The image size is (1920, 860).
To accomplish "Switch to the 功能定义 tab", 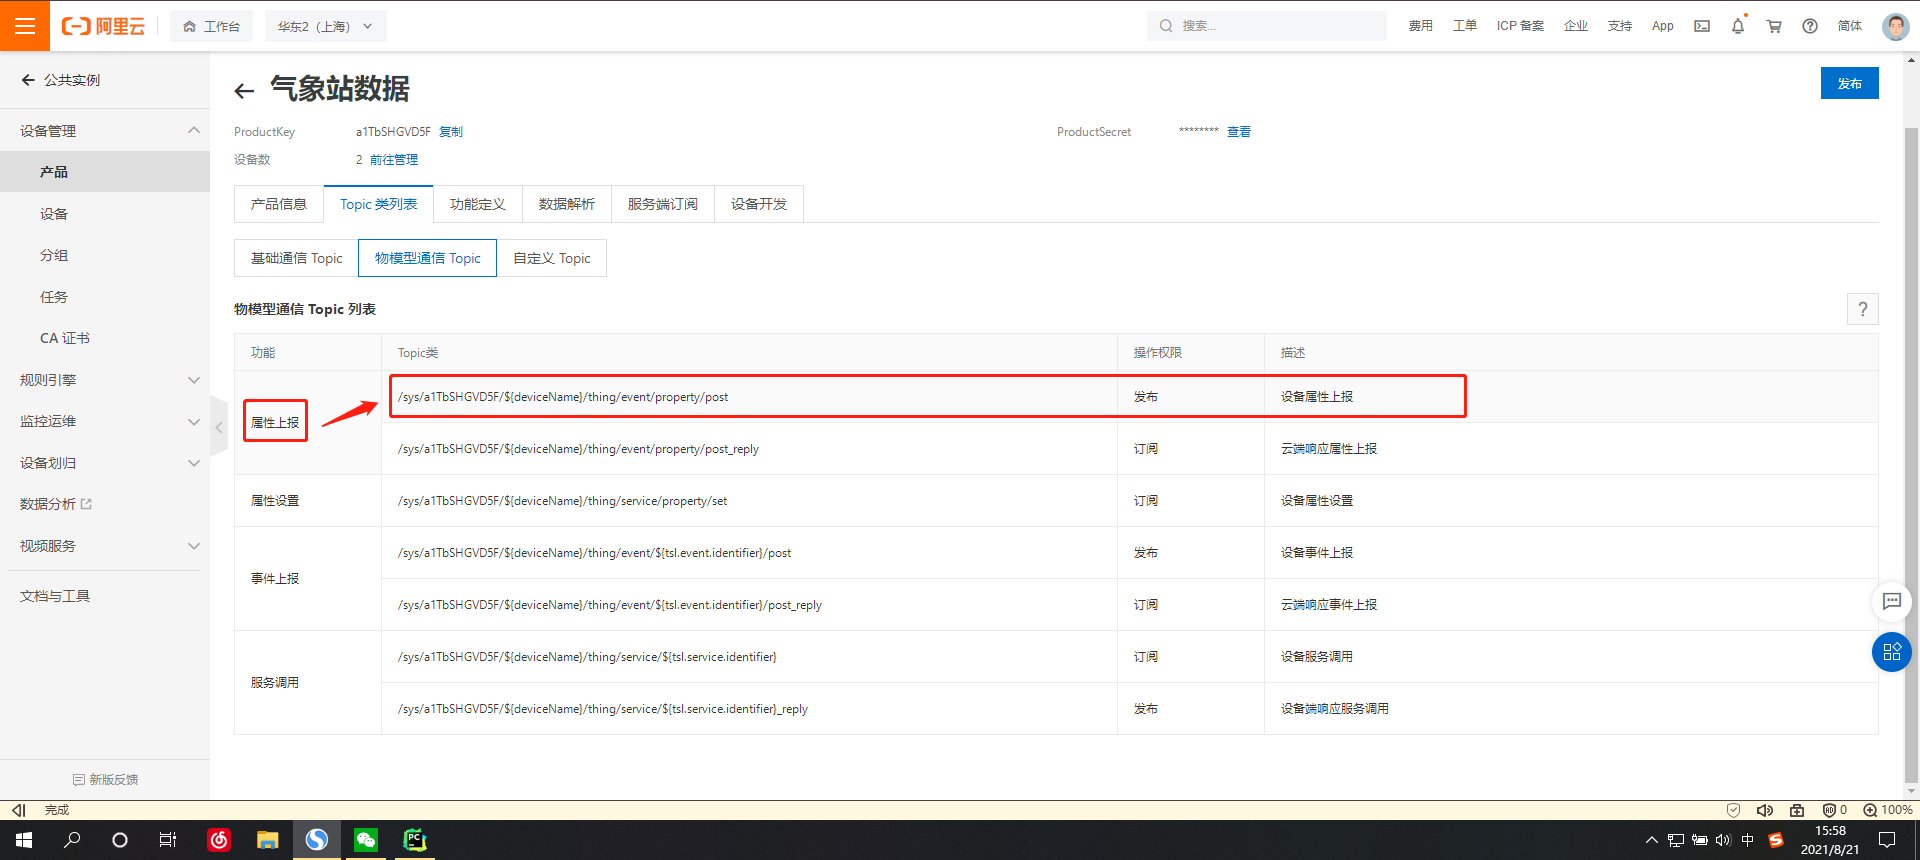I will click(x=478, y=204).
